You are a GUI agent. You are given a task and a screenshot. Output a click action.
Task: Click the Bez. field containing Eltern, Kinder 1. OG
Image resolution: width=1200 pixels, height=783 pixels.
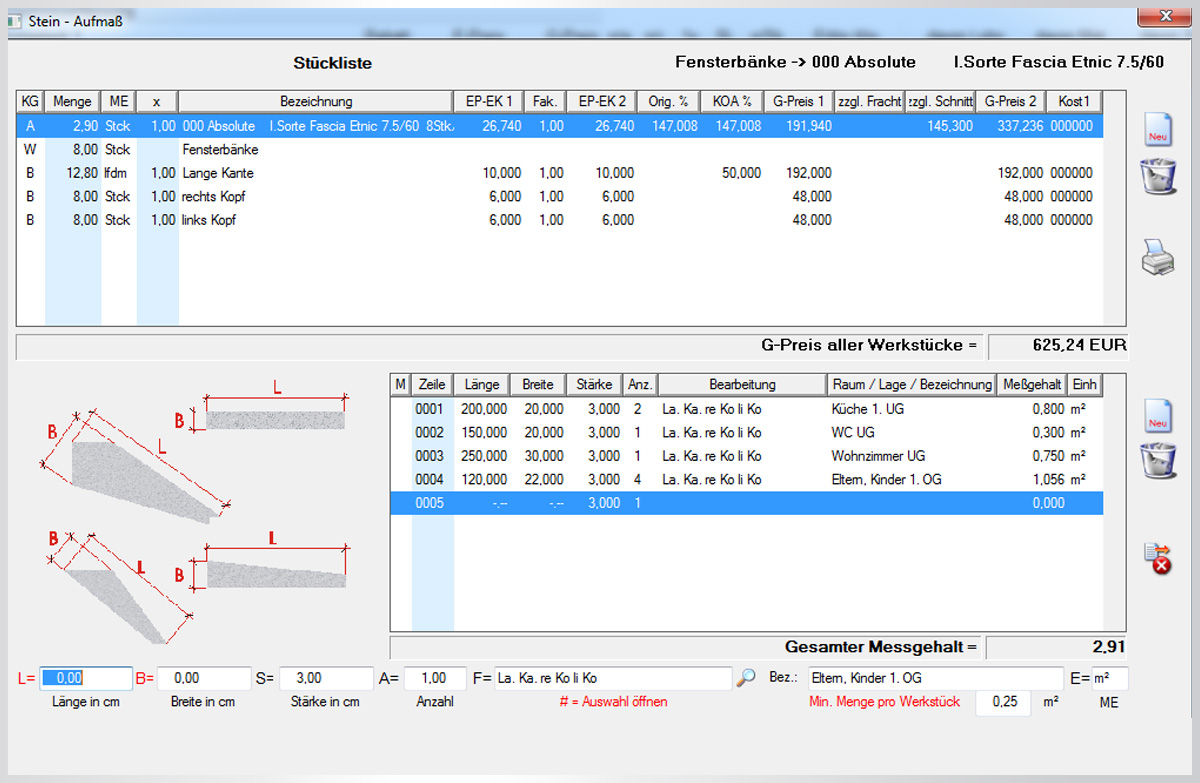[936, 678]
